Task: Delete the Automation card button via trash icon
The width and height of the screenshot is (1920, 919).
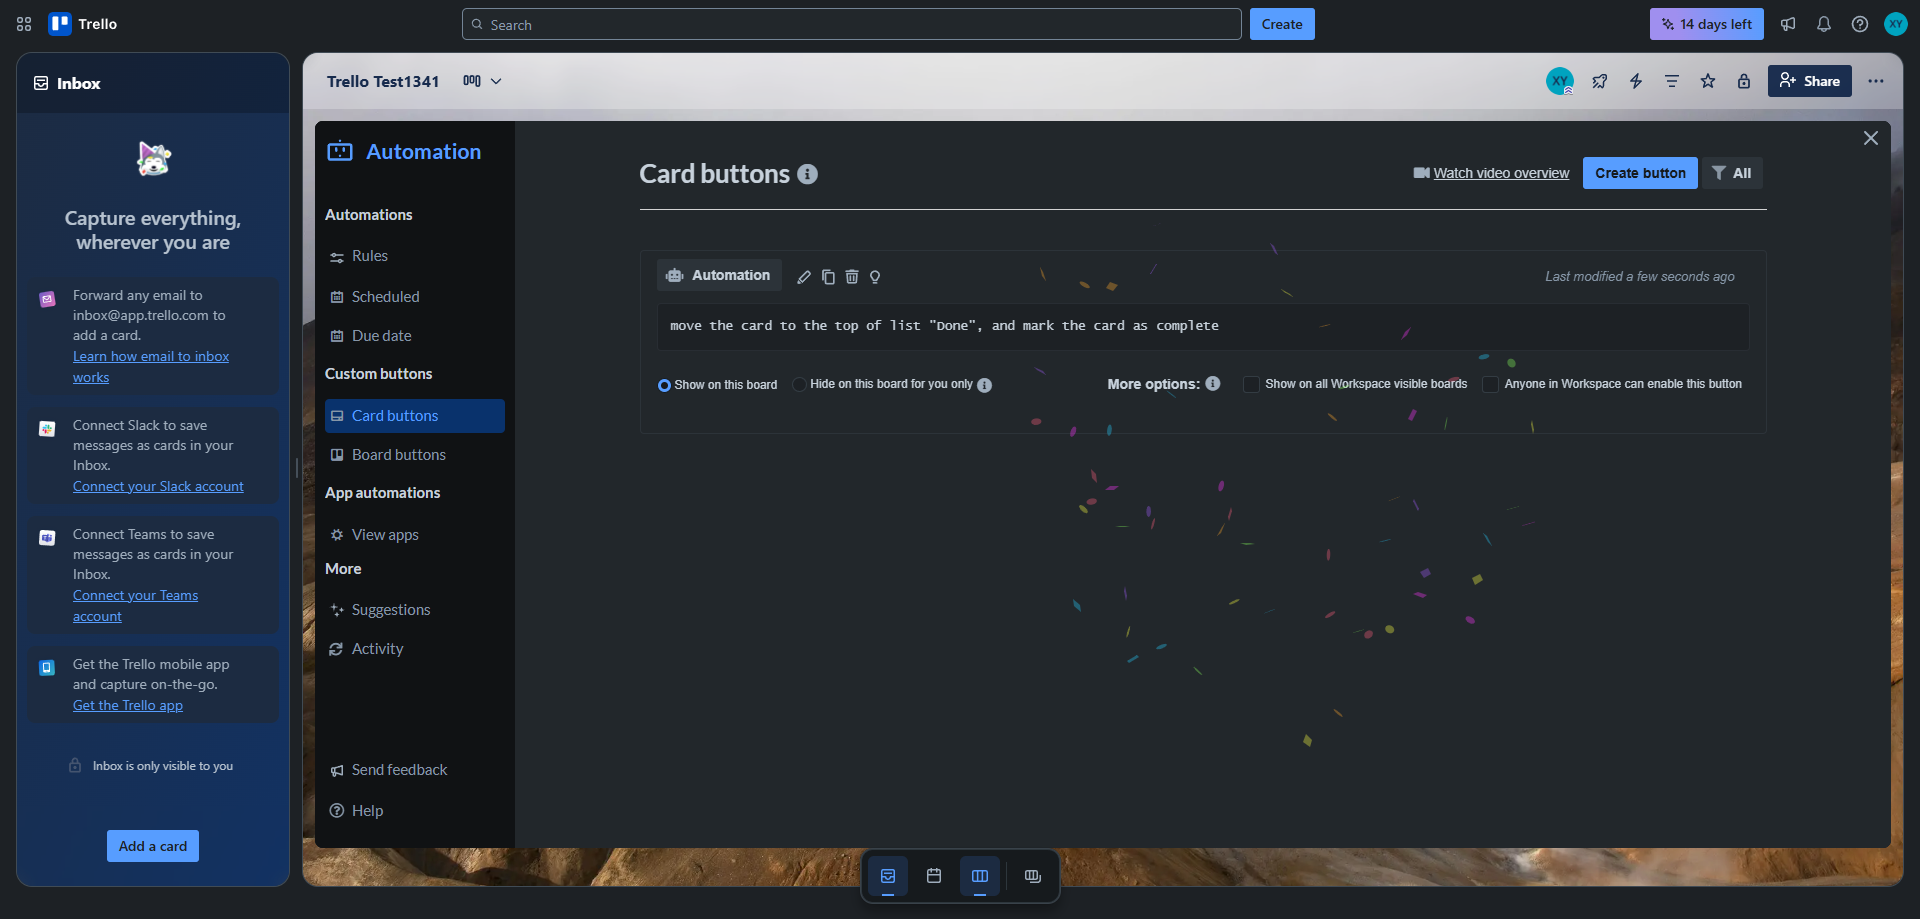Action: pyautogui.click(x=852, y=277)
